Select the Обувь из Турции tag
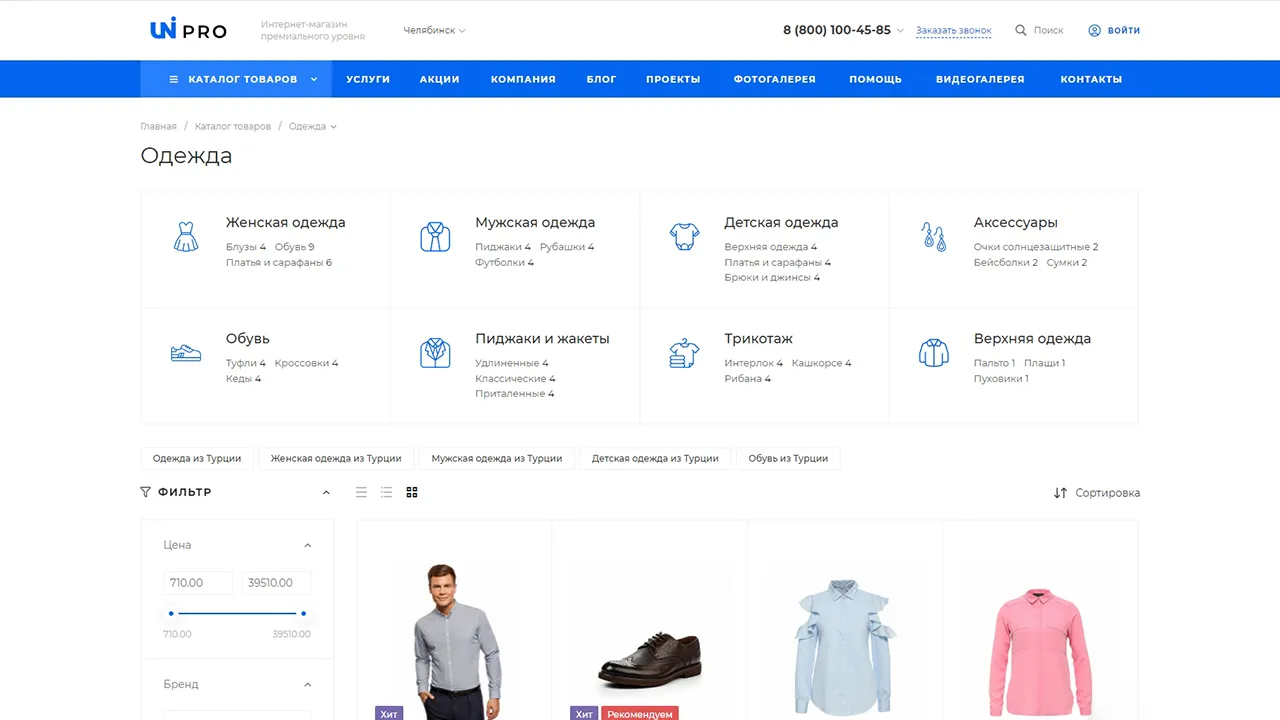1280x720 pixels. (x=788, y=458)
